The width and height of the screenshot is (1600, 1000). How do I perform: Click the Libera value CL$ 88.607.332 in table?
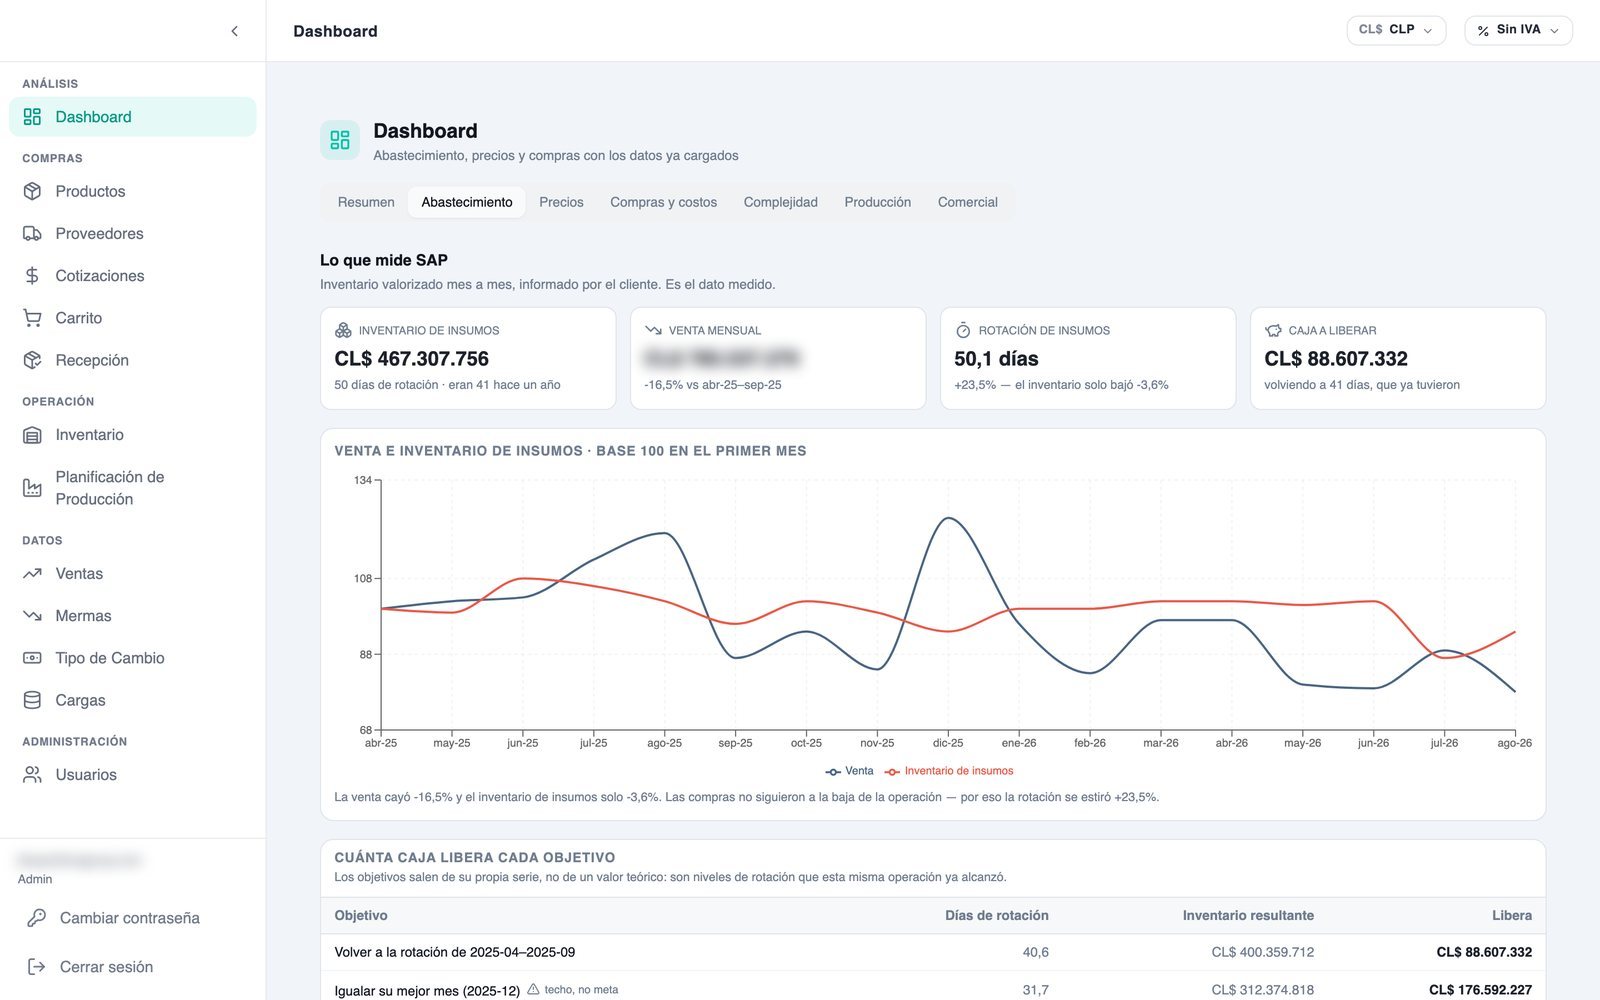1484,952
